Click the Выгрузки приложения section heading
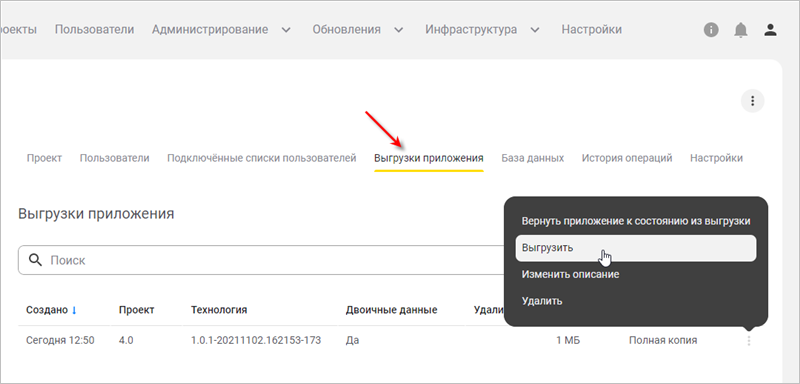 (96, 214)
